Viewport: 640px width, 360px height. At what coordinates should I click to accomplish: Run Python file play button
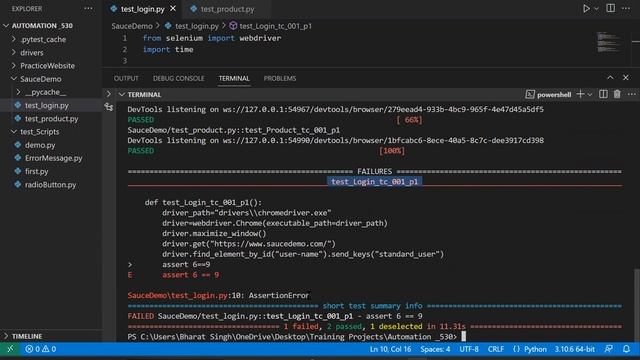click(x=586, y=9)
